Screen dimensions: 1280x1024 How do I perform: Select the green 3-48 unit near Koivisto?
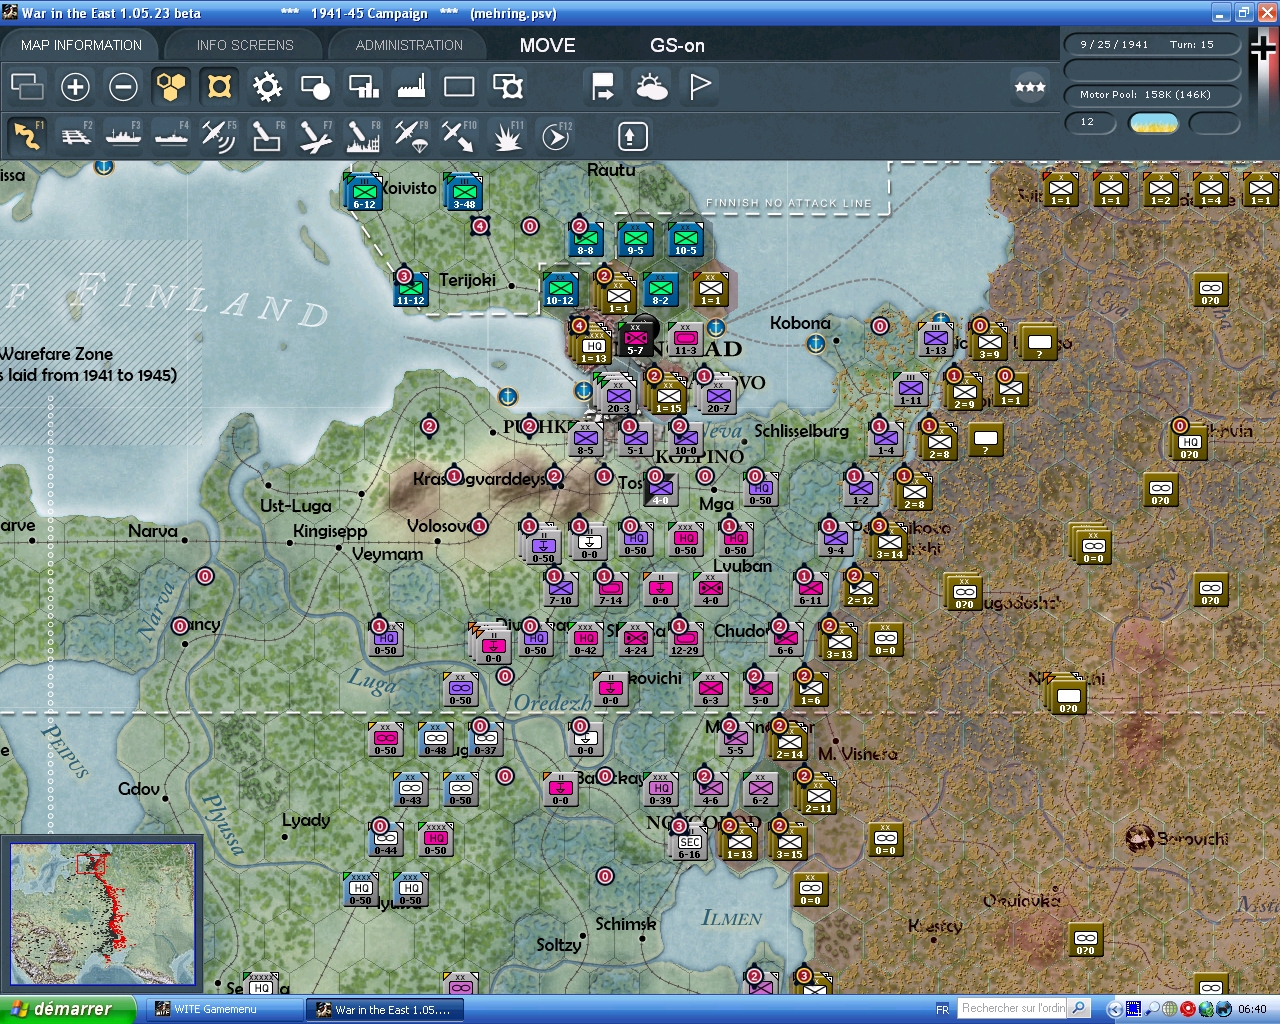pyautogui.click(x=464, y=191)
